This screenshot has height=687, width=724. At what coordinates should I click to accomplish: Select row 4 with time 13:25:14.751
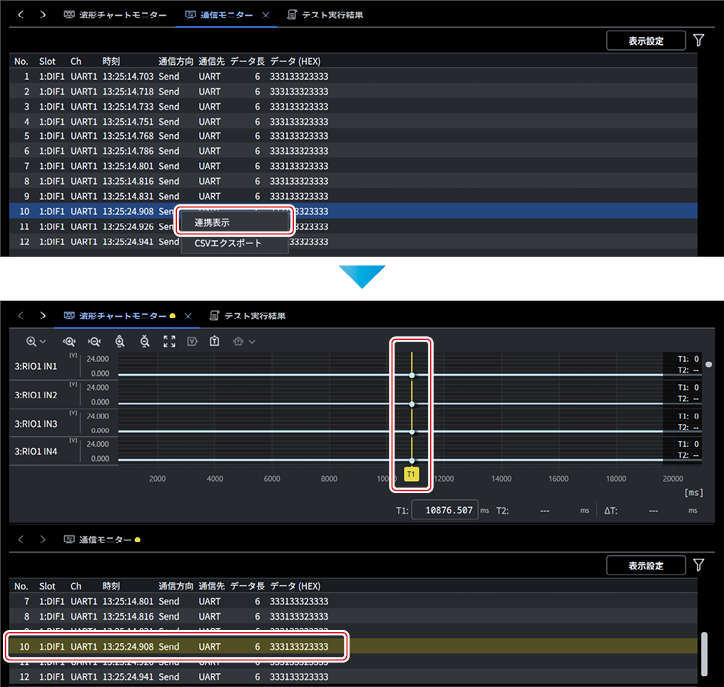click(353, 122)
